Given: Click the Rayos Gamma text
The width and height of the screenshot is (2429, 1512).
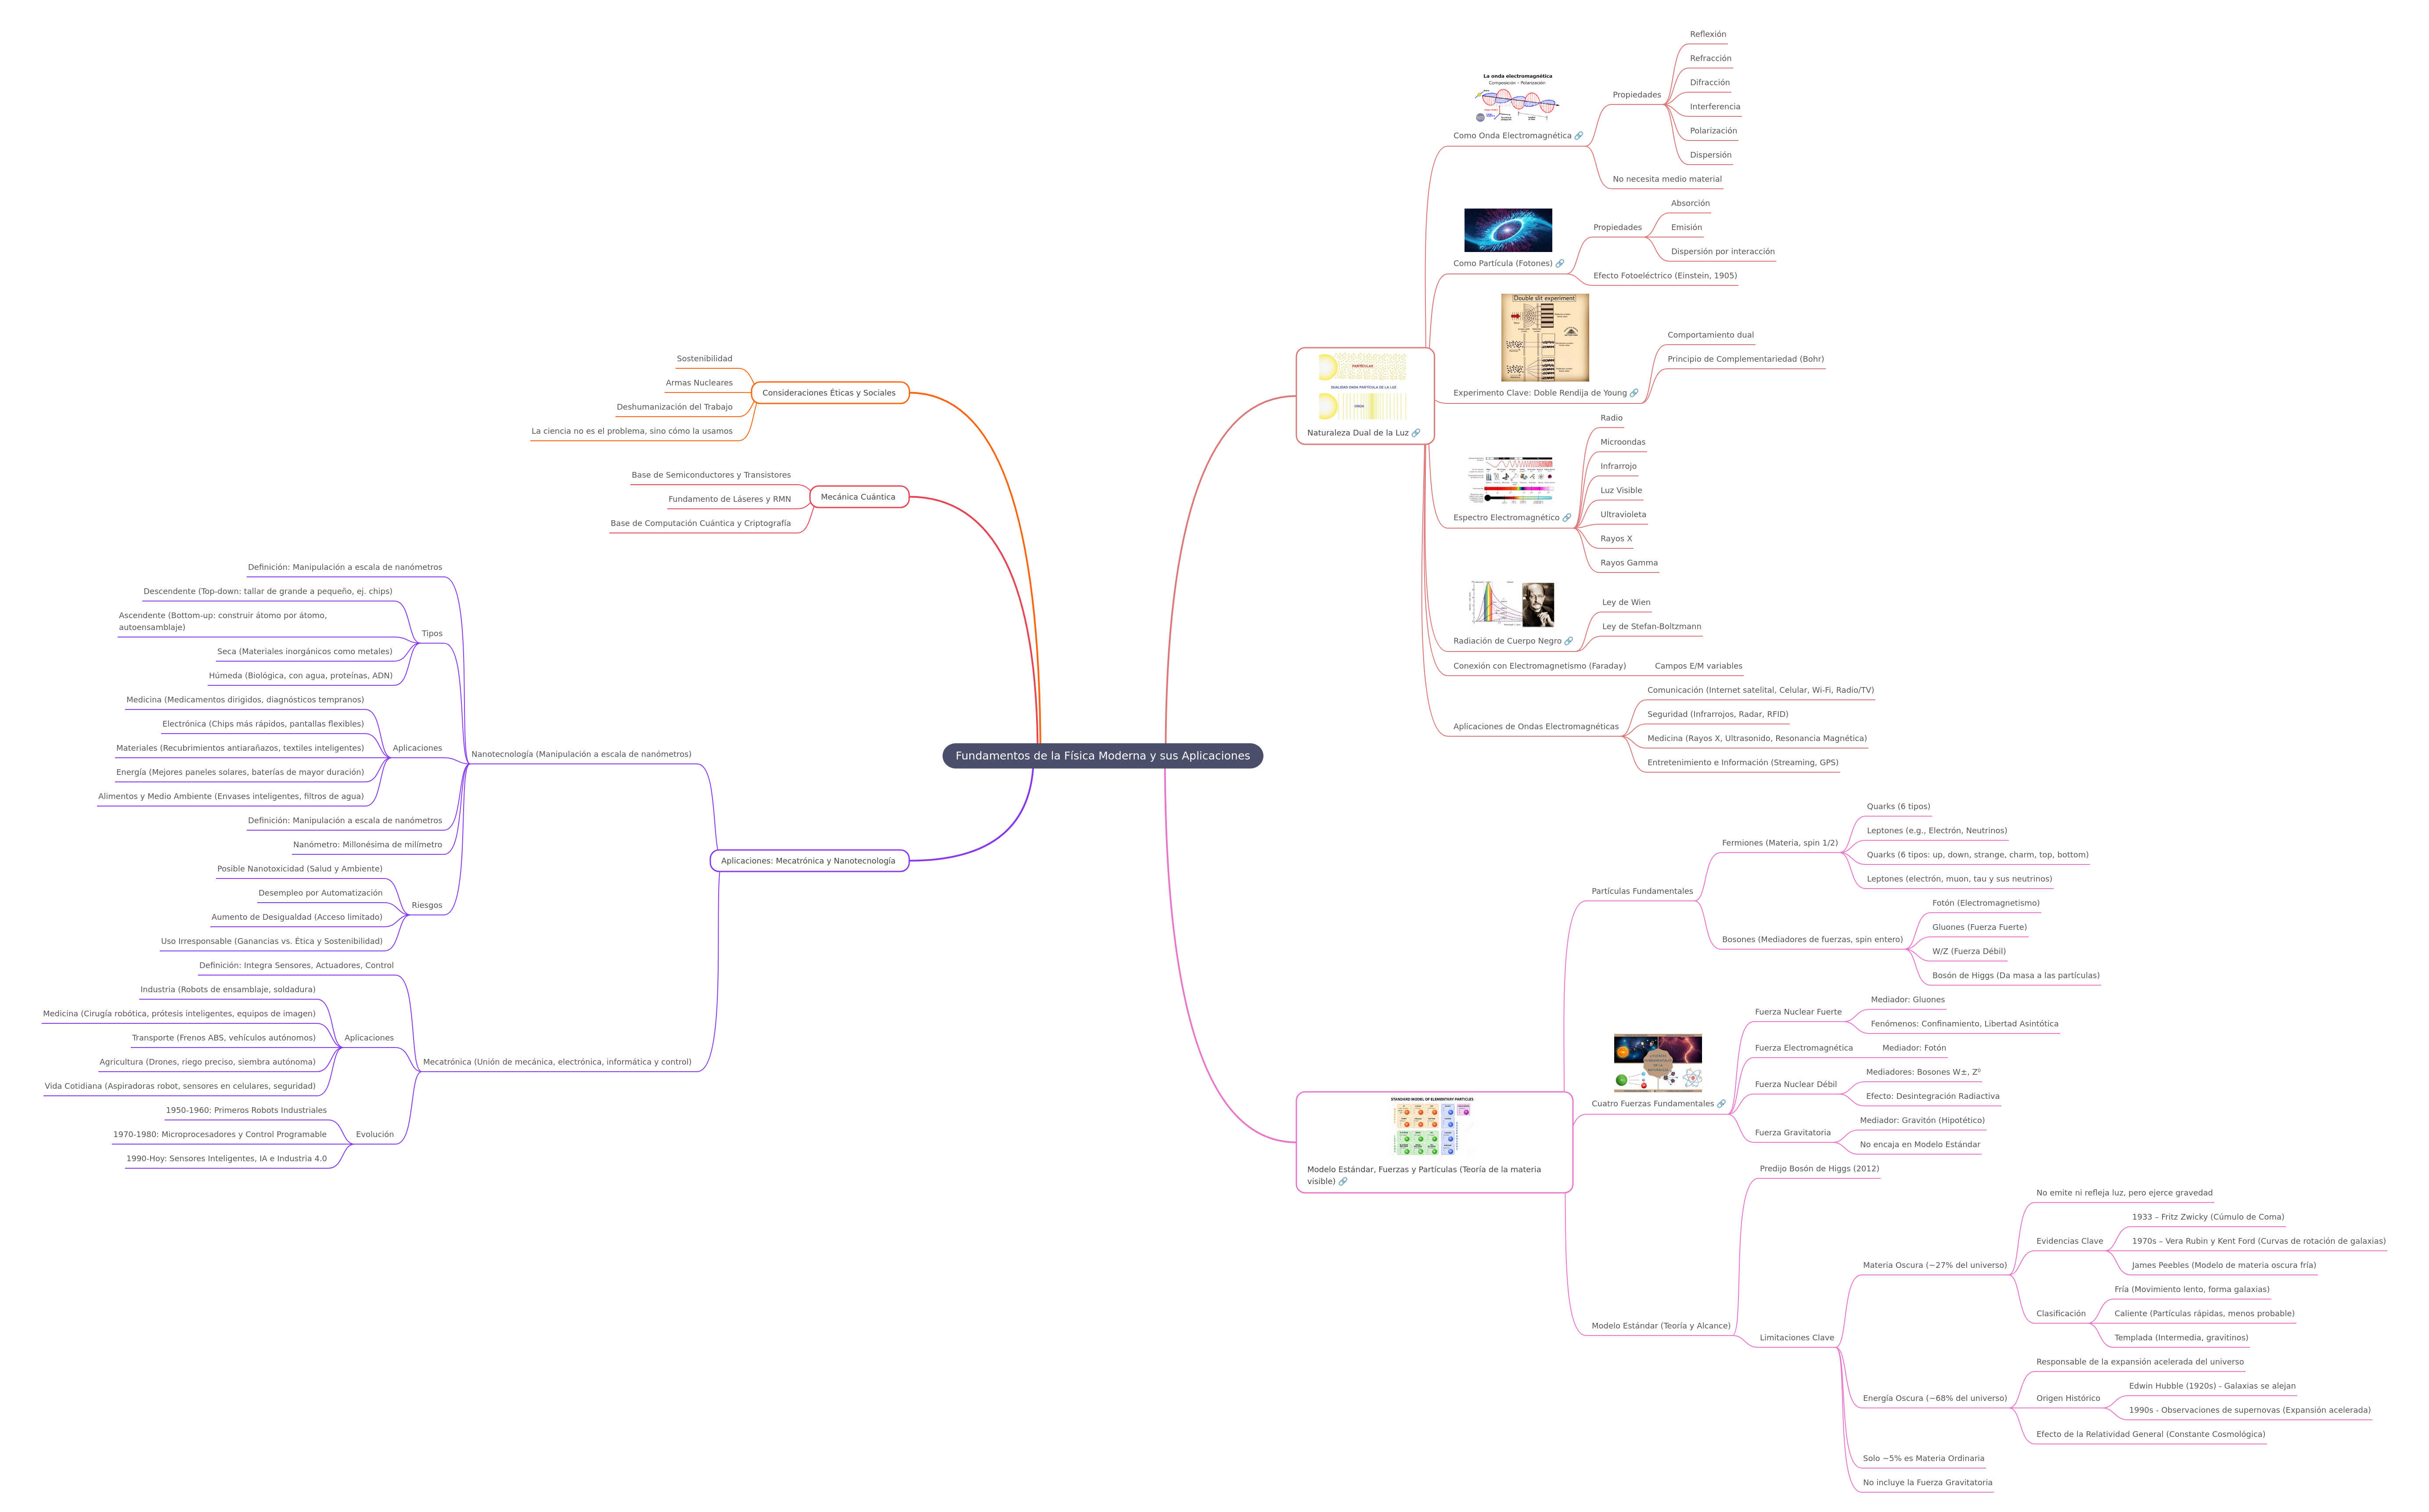Looking at the screenshot, I should [x=1629, y=563].
